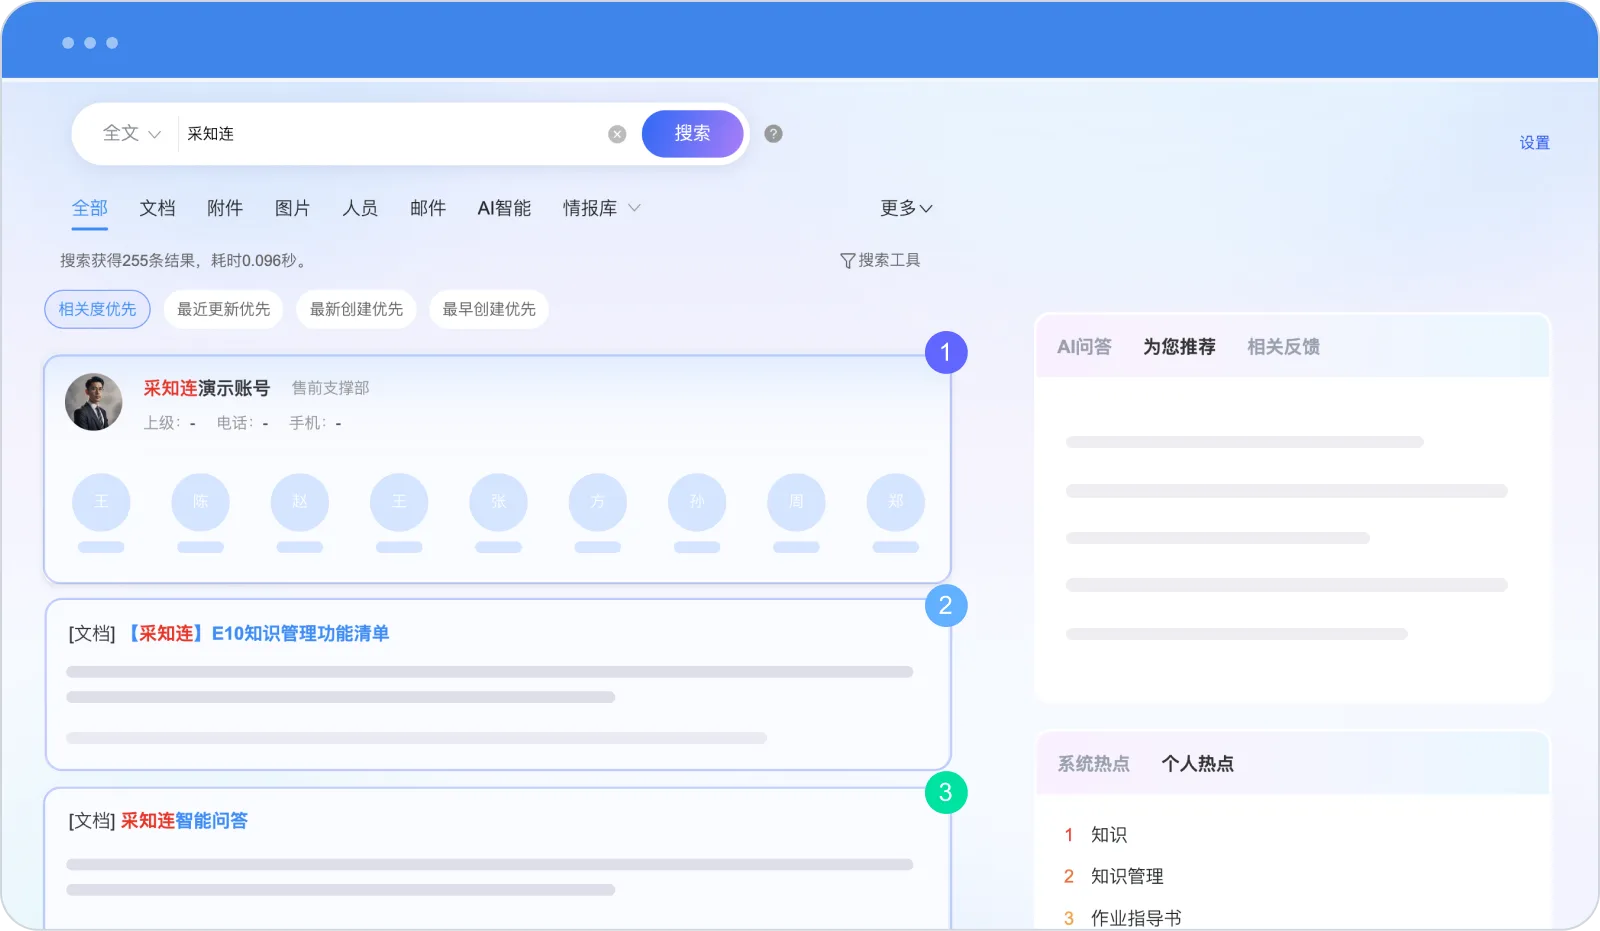Open the 搜索工具 filter
Image resolution: width=1600 pixels, height=931 pixels.
pyautogui.click(x=880, y=260)
